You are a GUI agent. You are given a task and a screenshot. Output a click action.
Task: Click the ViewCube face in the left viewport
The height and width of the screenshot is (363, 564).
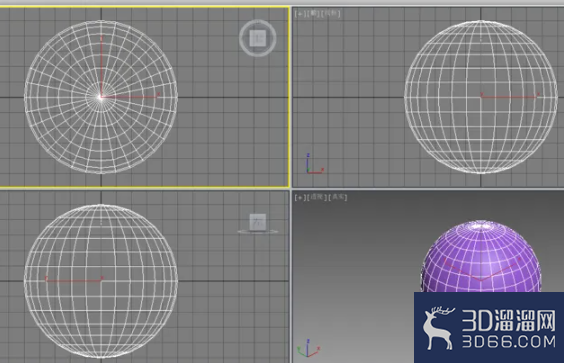tap(258, 222)
